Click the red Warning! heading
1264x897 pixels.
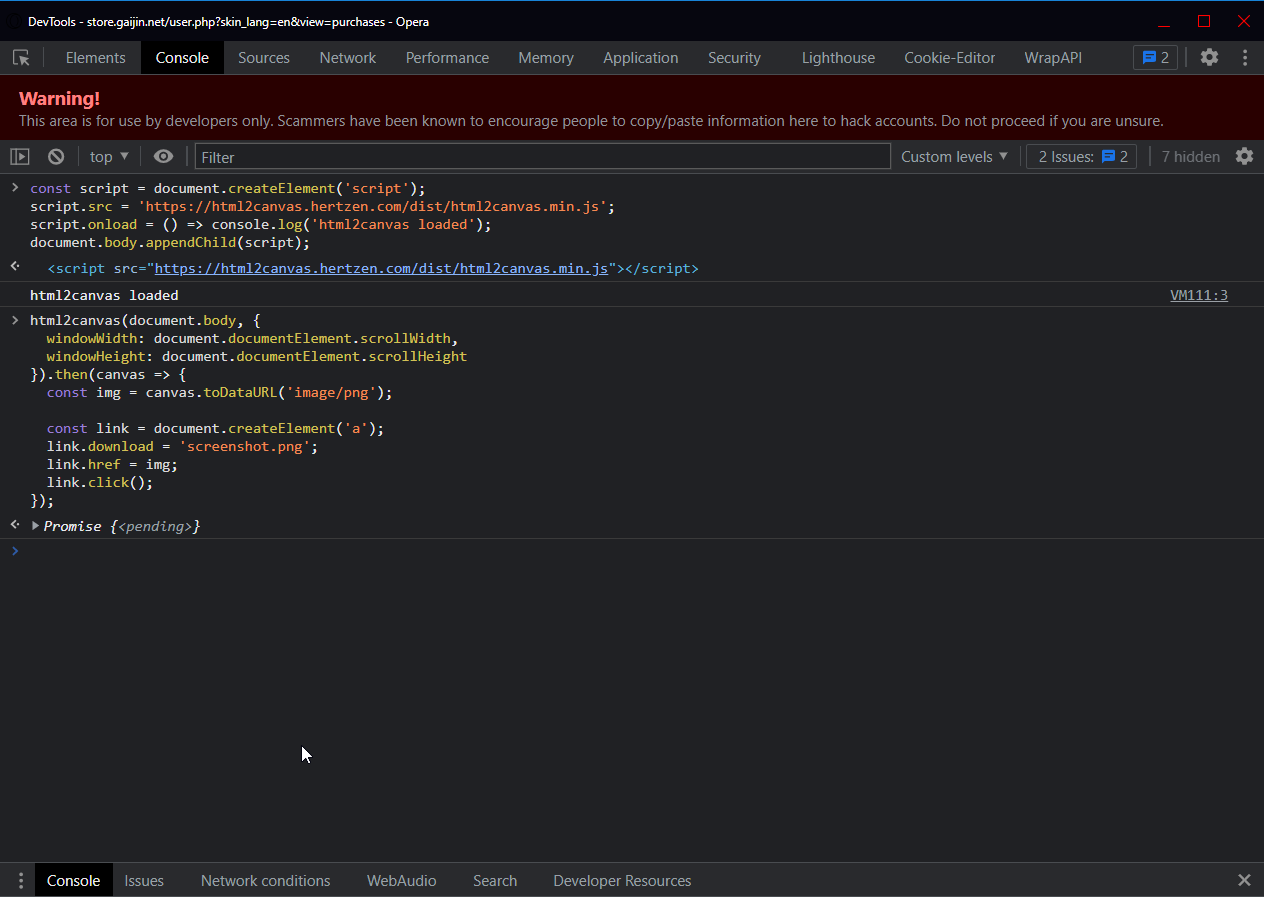click(x=59, y=98)
